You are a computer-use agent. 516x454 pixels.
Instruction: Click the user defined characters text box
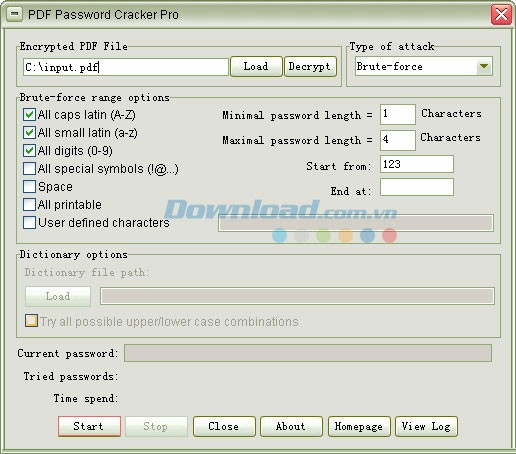click(x=356, y=223)
